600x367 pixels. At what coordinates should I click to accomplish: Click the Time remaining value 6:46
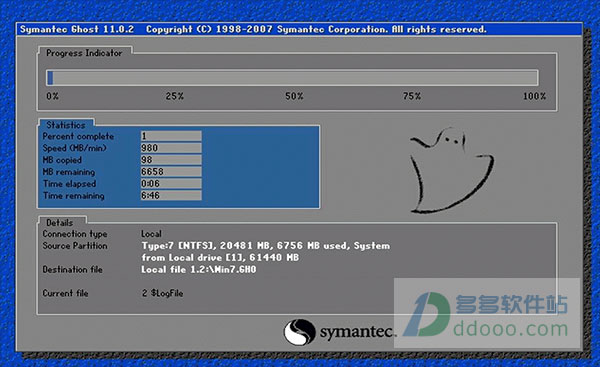[x=171, y=195]
